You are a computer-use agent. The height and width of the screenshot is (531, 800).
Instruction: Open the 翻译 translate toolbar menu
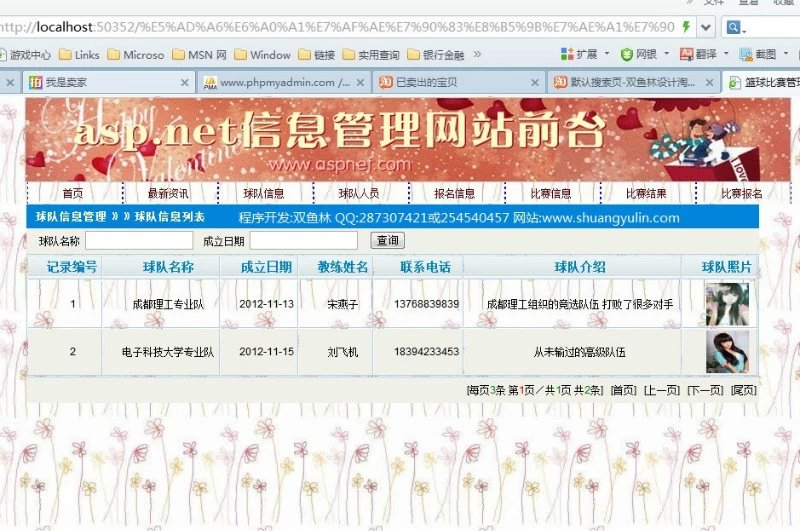coord(704,54)
